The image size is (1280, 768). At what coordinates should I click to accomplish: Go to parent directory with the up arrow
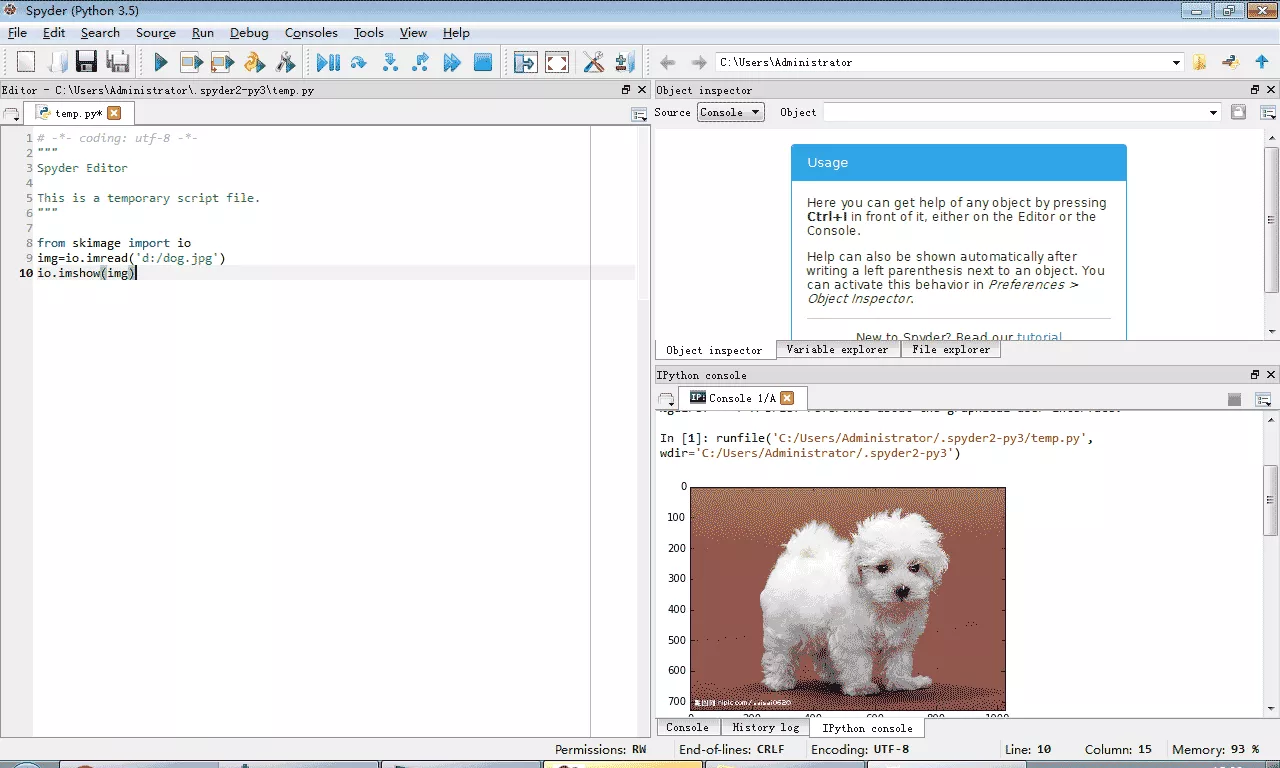coord(1262,62)
